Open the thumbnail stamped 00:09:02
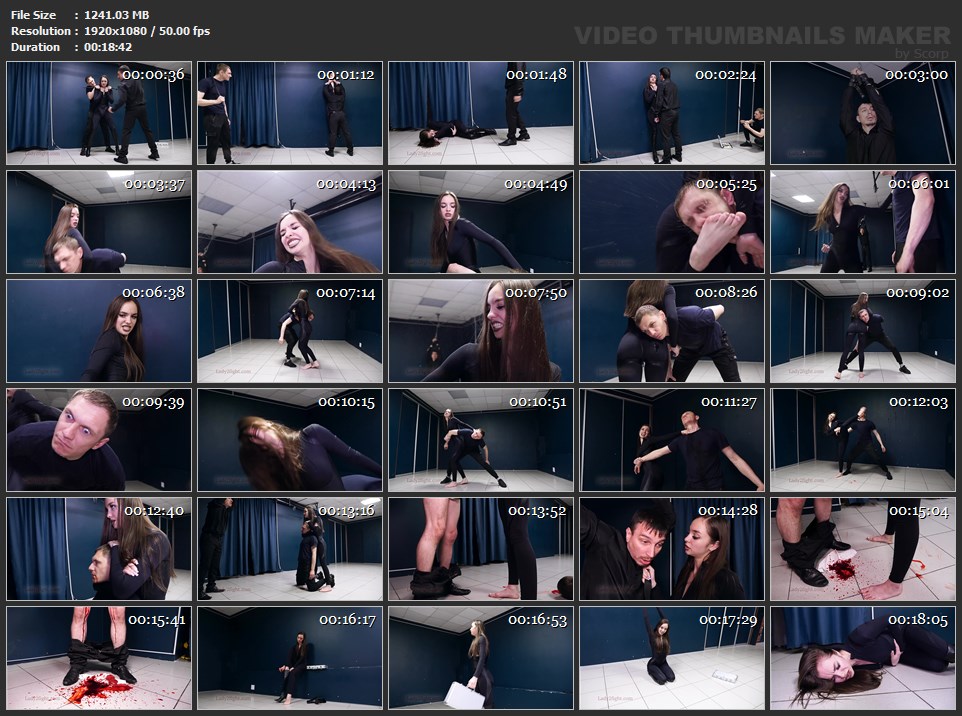This screenshot has width=962, height=716. 863,331
